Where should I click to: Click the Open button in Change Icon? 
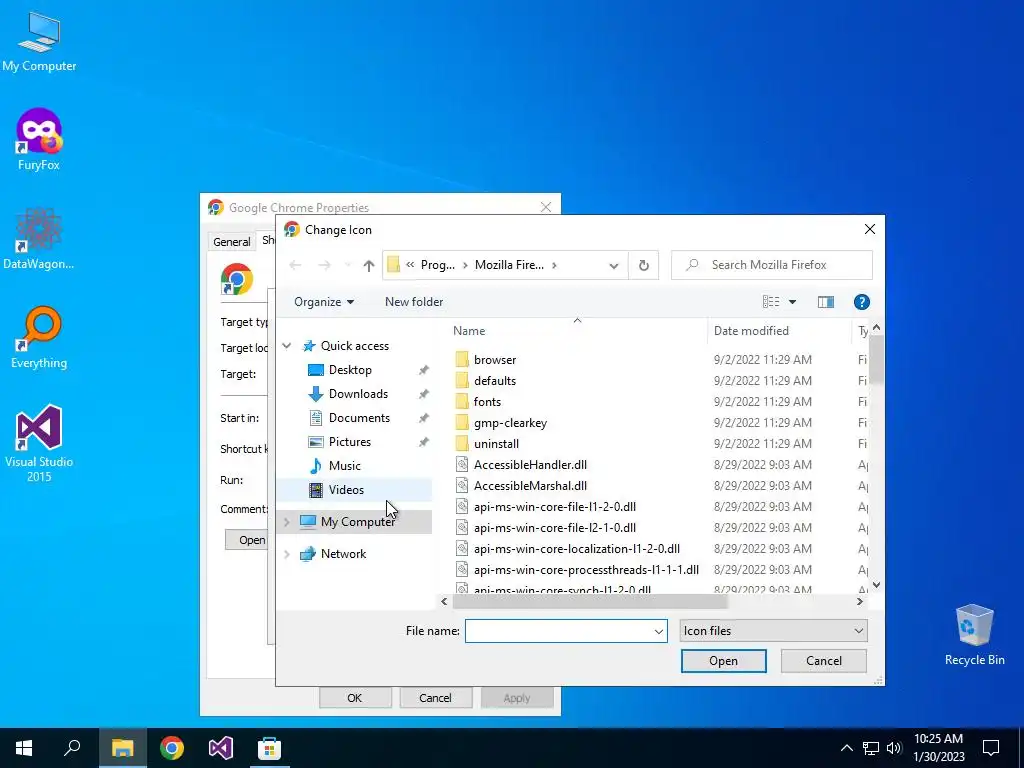pos(724,661)
